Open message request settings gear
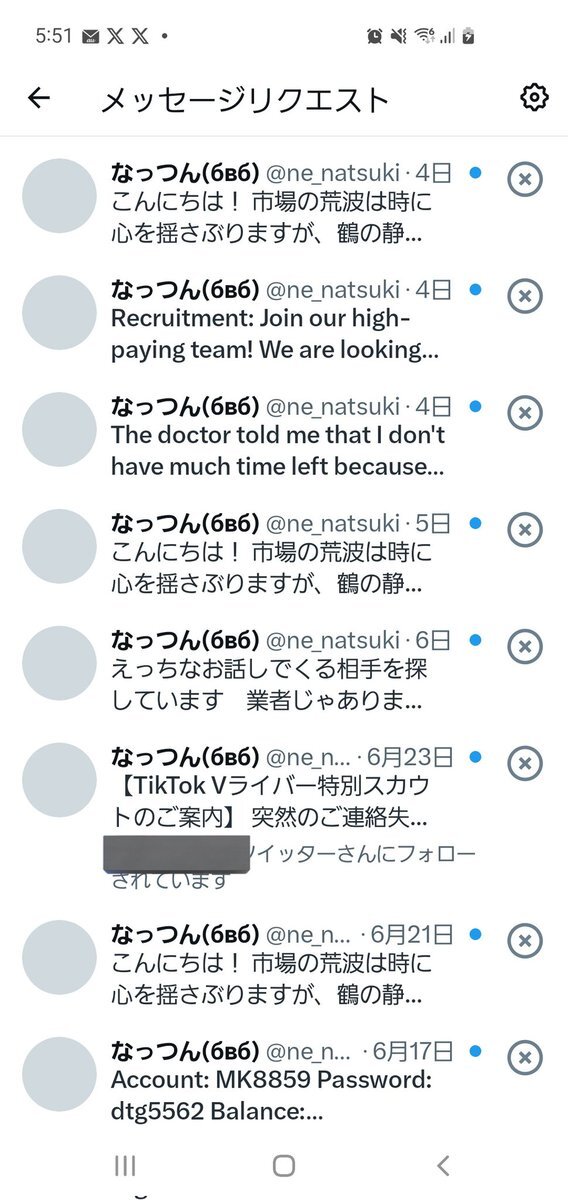Viewport: 568px width, 1200px height. point(535,97)
